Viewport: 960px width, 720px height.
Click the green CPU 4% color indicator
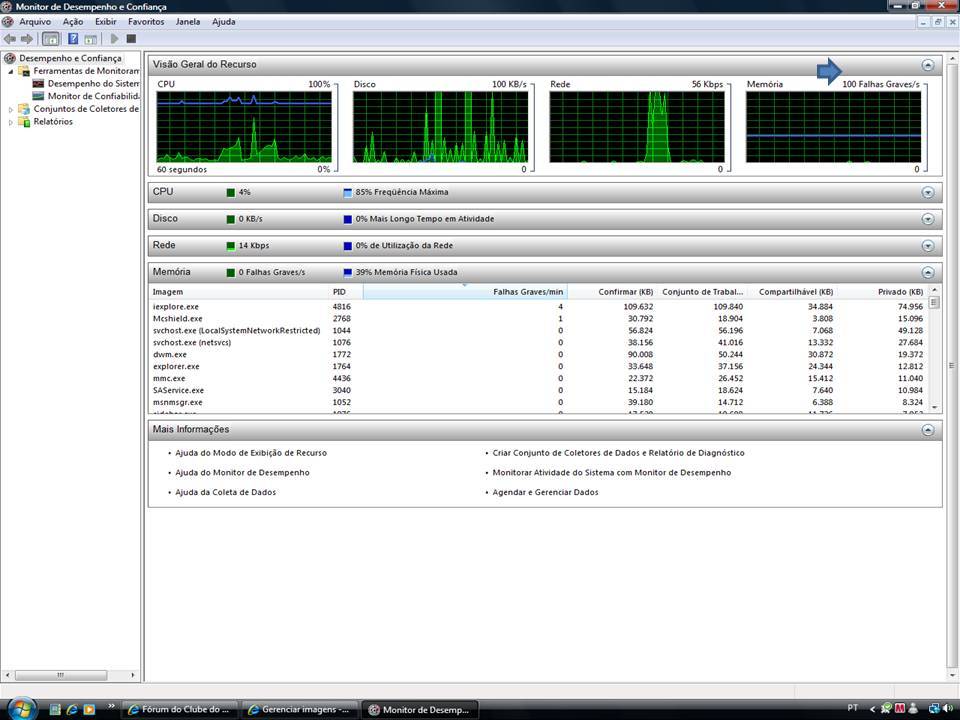tap(231, 193)
